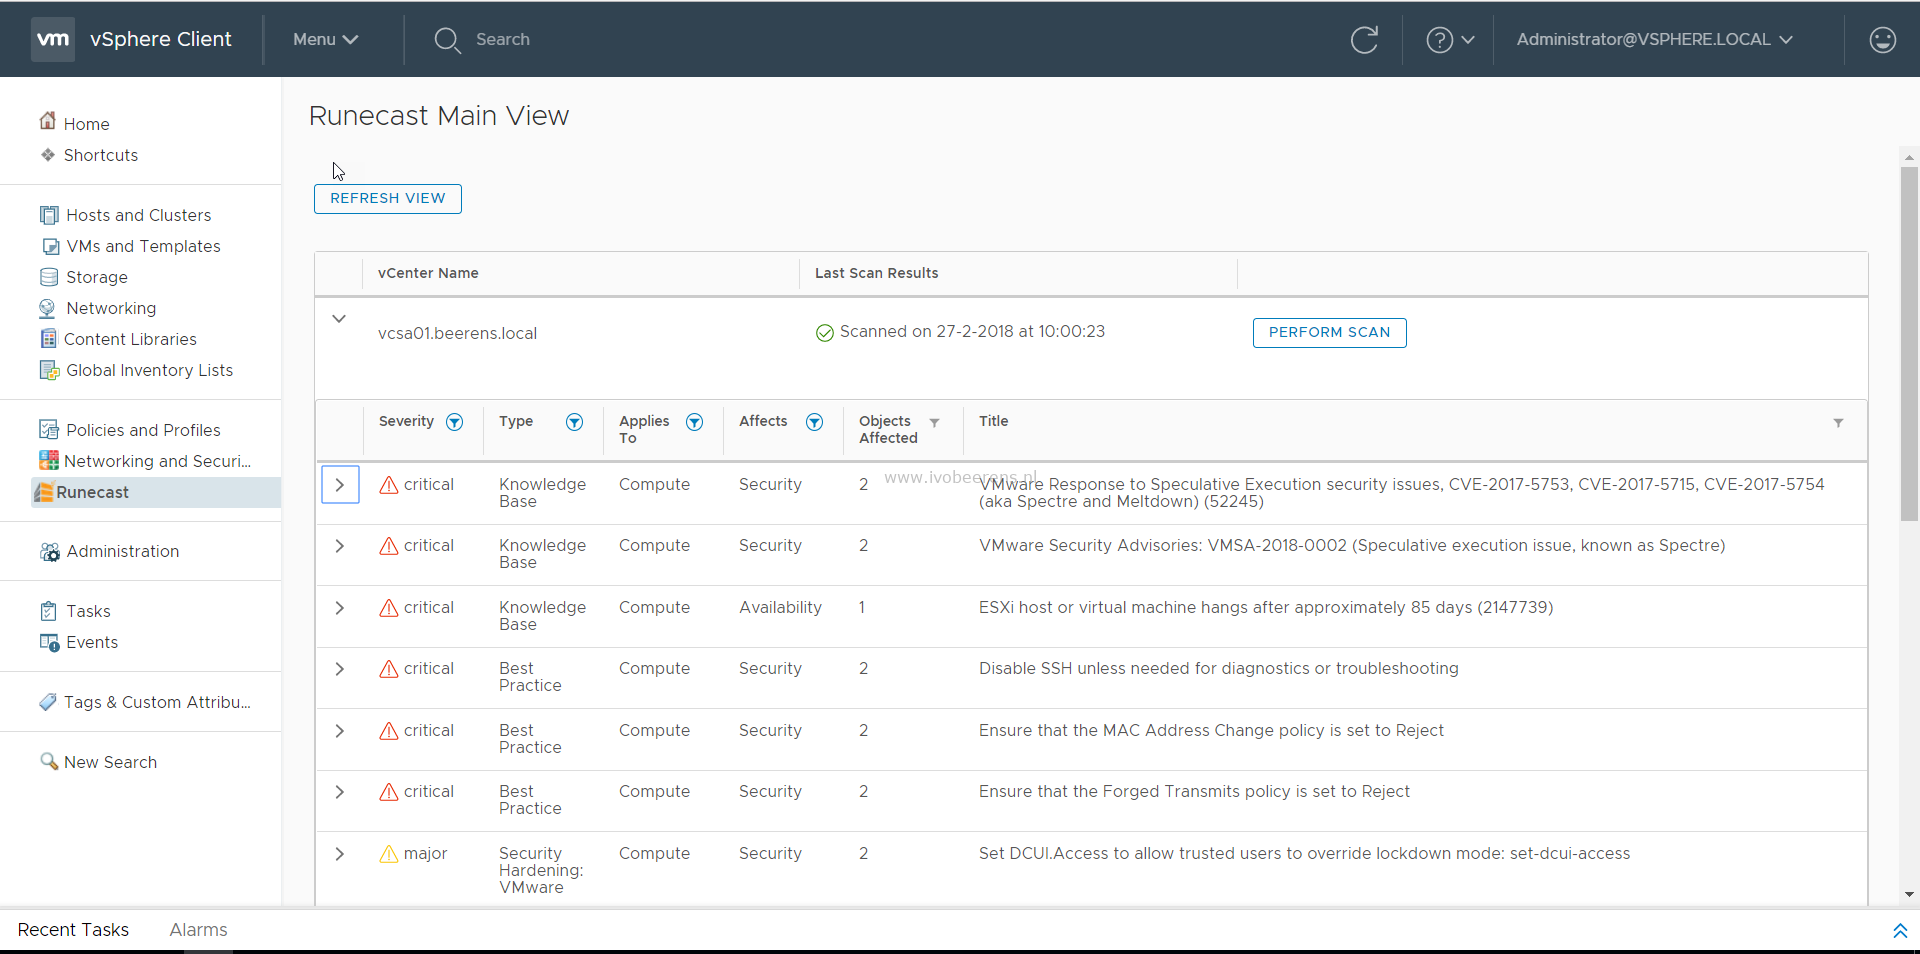This screenshot has height=954, width=1920.
Task: Click the Tags & Custom Attributes icon
Action: pyautogui.click(x=47, y=702)
